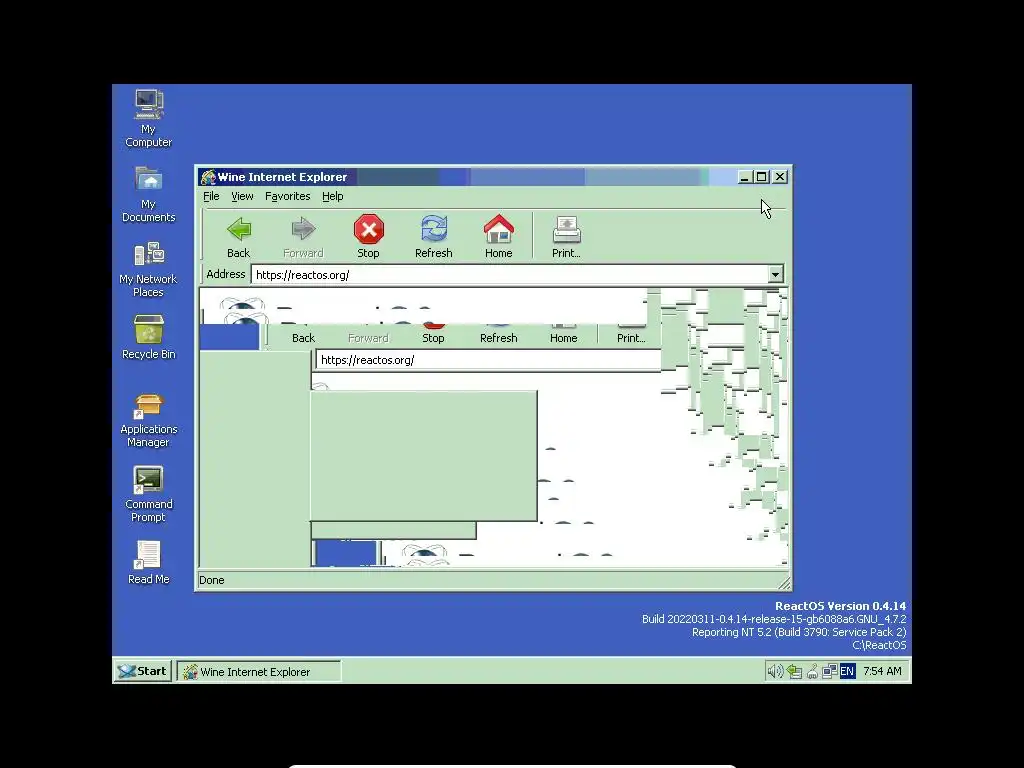Select the My Documents desktop icon
The height and width of the screenshot is (768, 1024).
coord(149,178)
